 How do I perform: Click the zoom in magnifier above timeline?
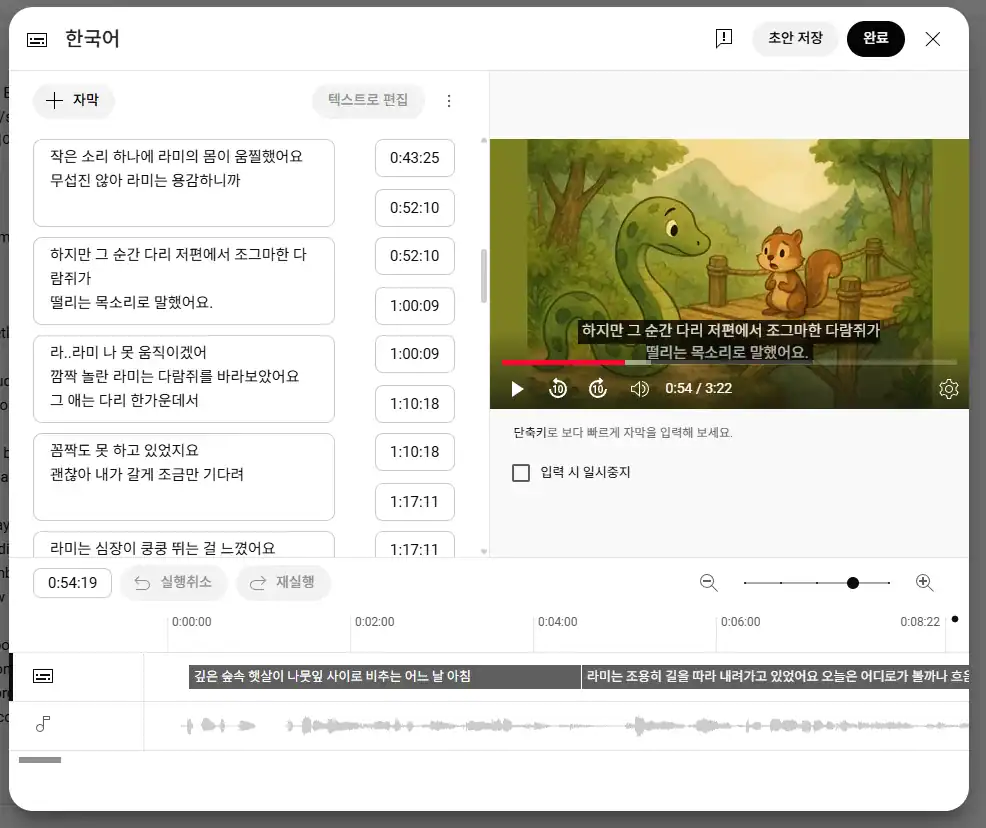tap(925, 582)
